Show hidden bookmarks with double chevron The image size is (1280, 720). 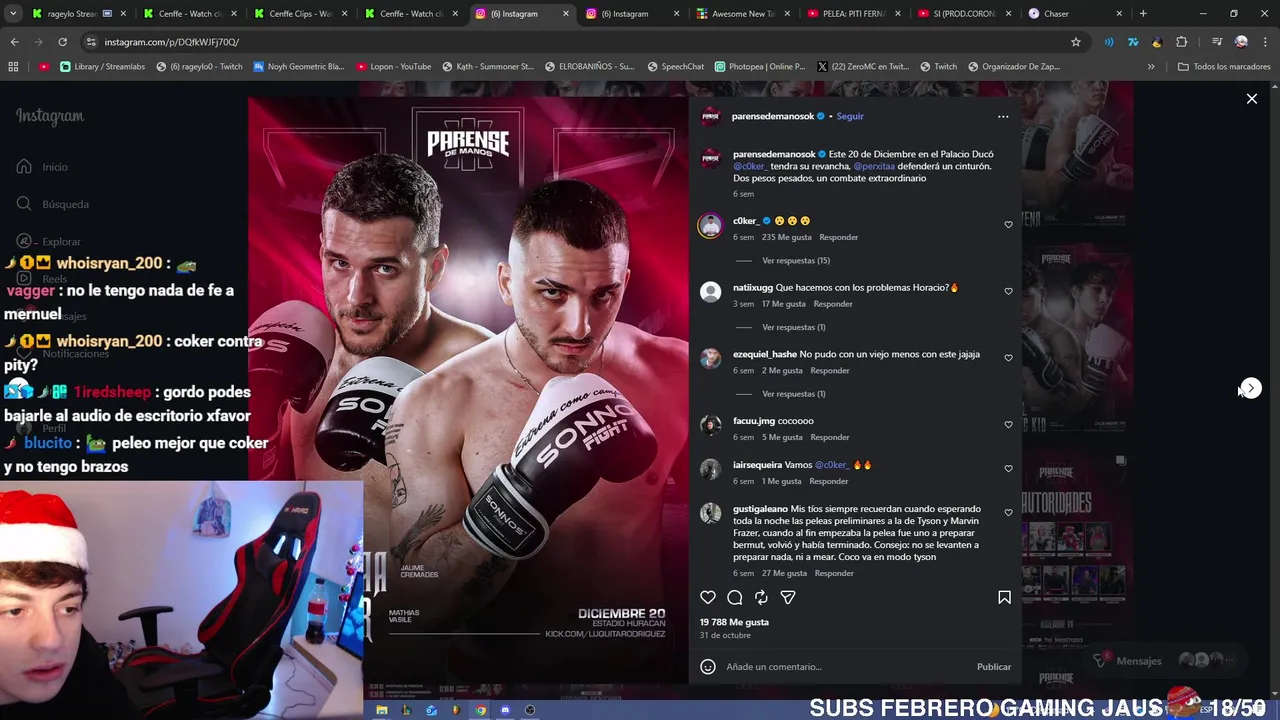(x=1151, y=67)
